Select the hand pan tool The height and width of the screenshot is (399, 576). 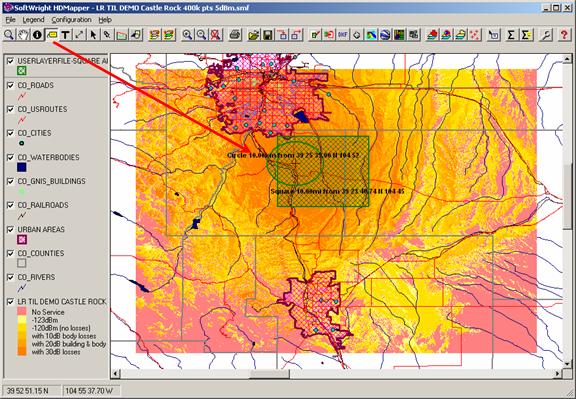point(23,35)
